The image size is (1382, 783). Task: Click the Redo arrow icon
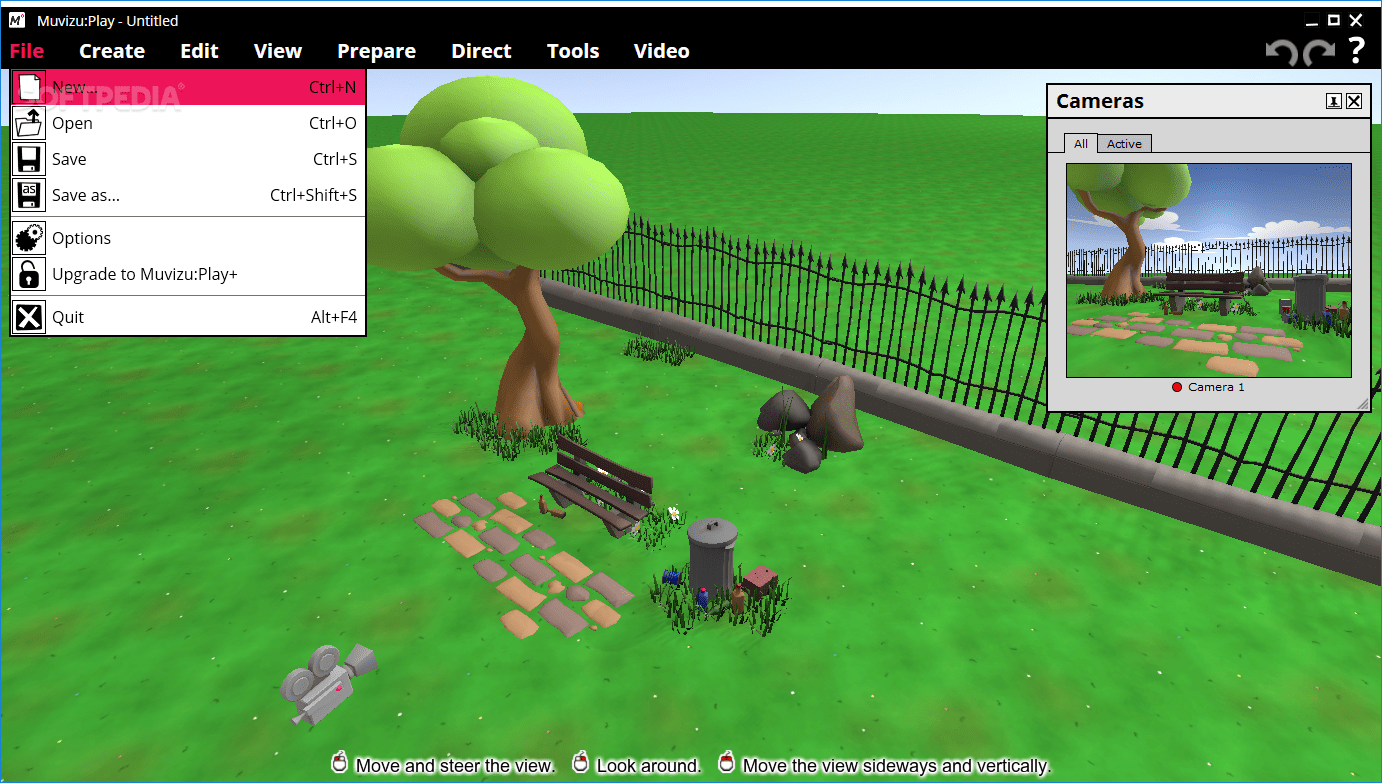coord(1319,51)
